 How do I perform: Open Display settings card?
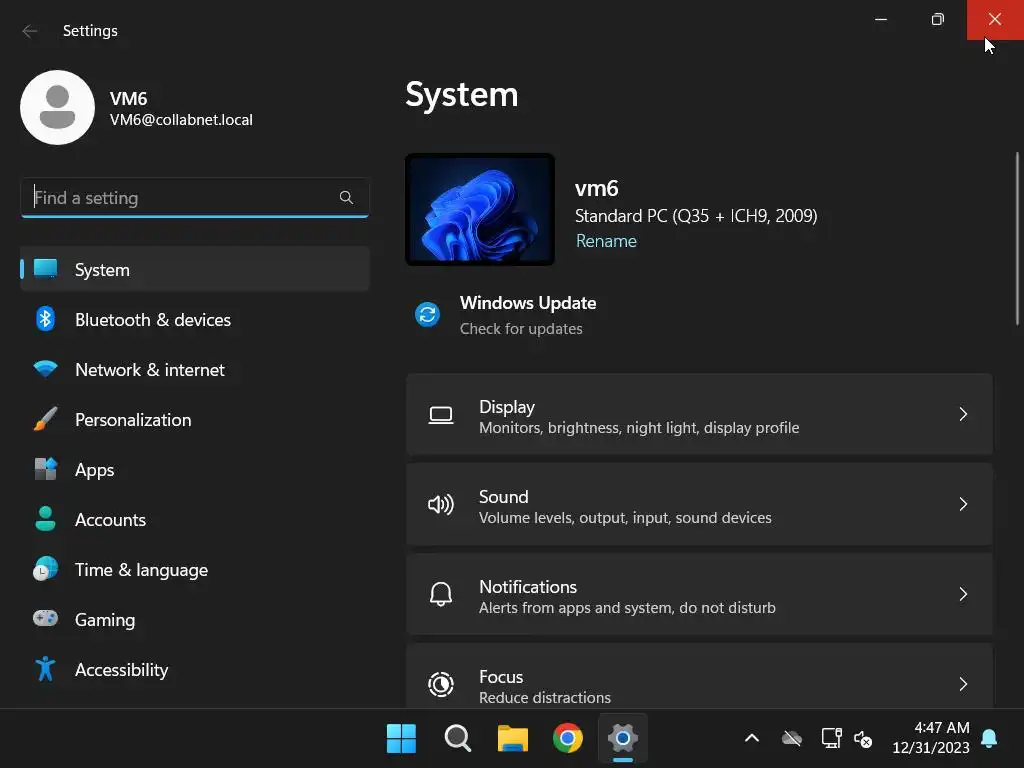(699, 414)
